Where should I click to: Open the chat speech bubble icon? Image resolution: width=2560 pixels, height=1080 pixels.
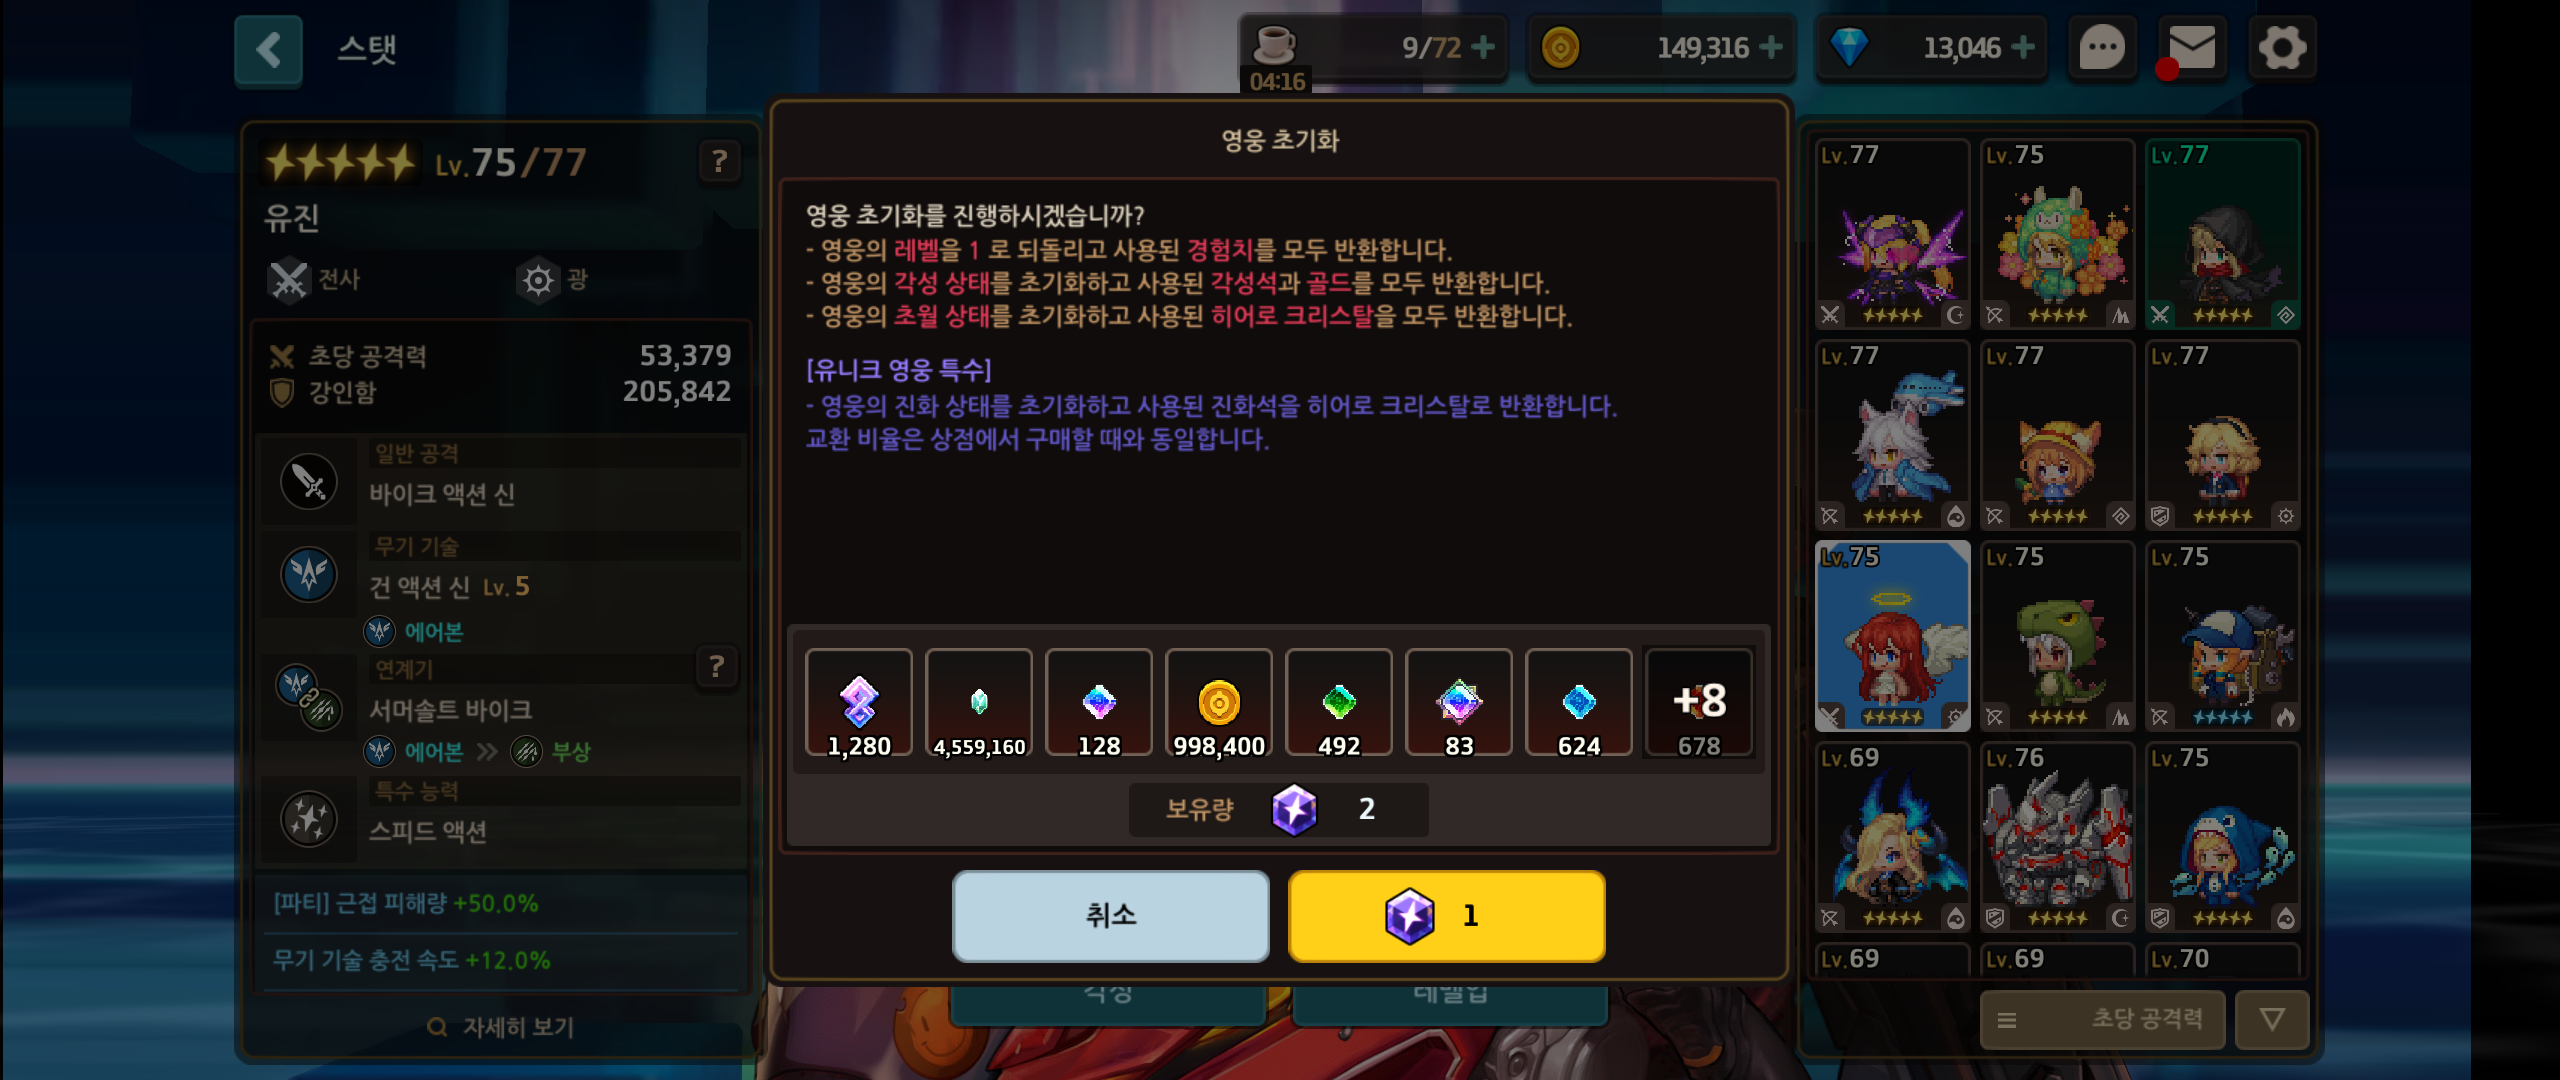click(2102, 48)
